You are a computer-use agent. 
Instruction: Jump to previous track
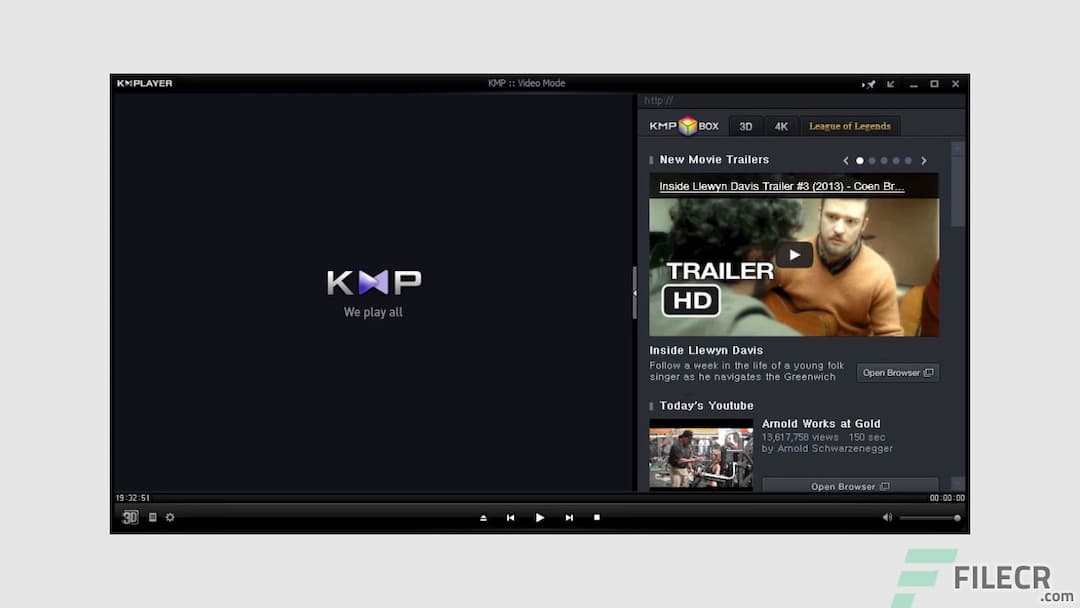pyautogui.click(x=510, y=517)
